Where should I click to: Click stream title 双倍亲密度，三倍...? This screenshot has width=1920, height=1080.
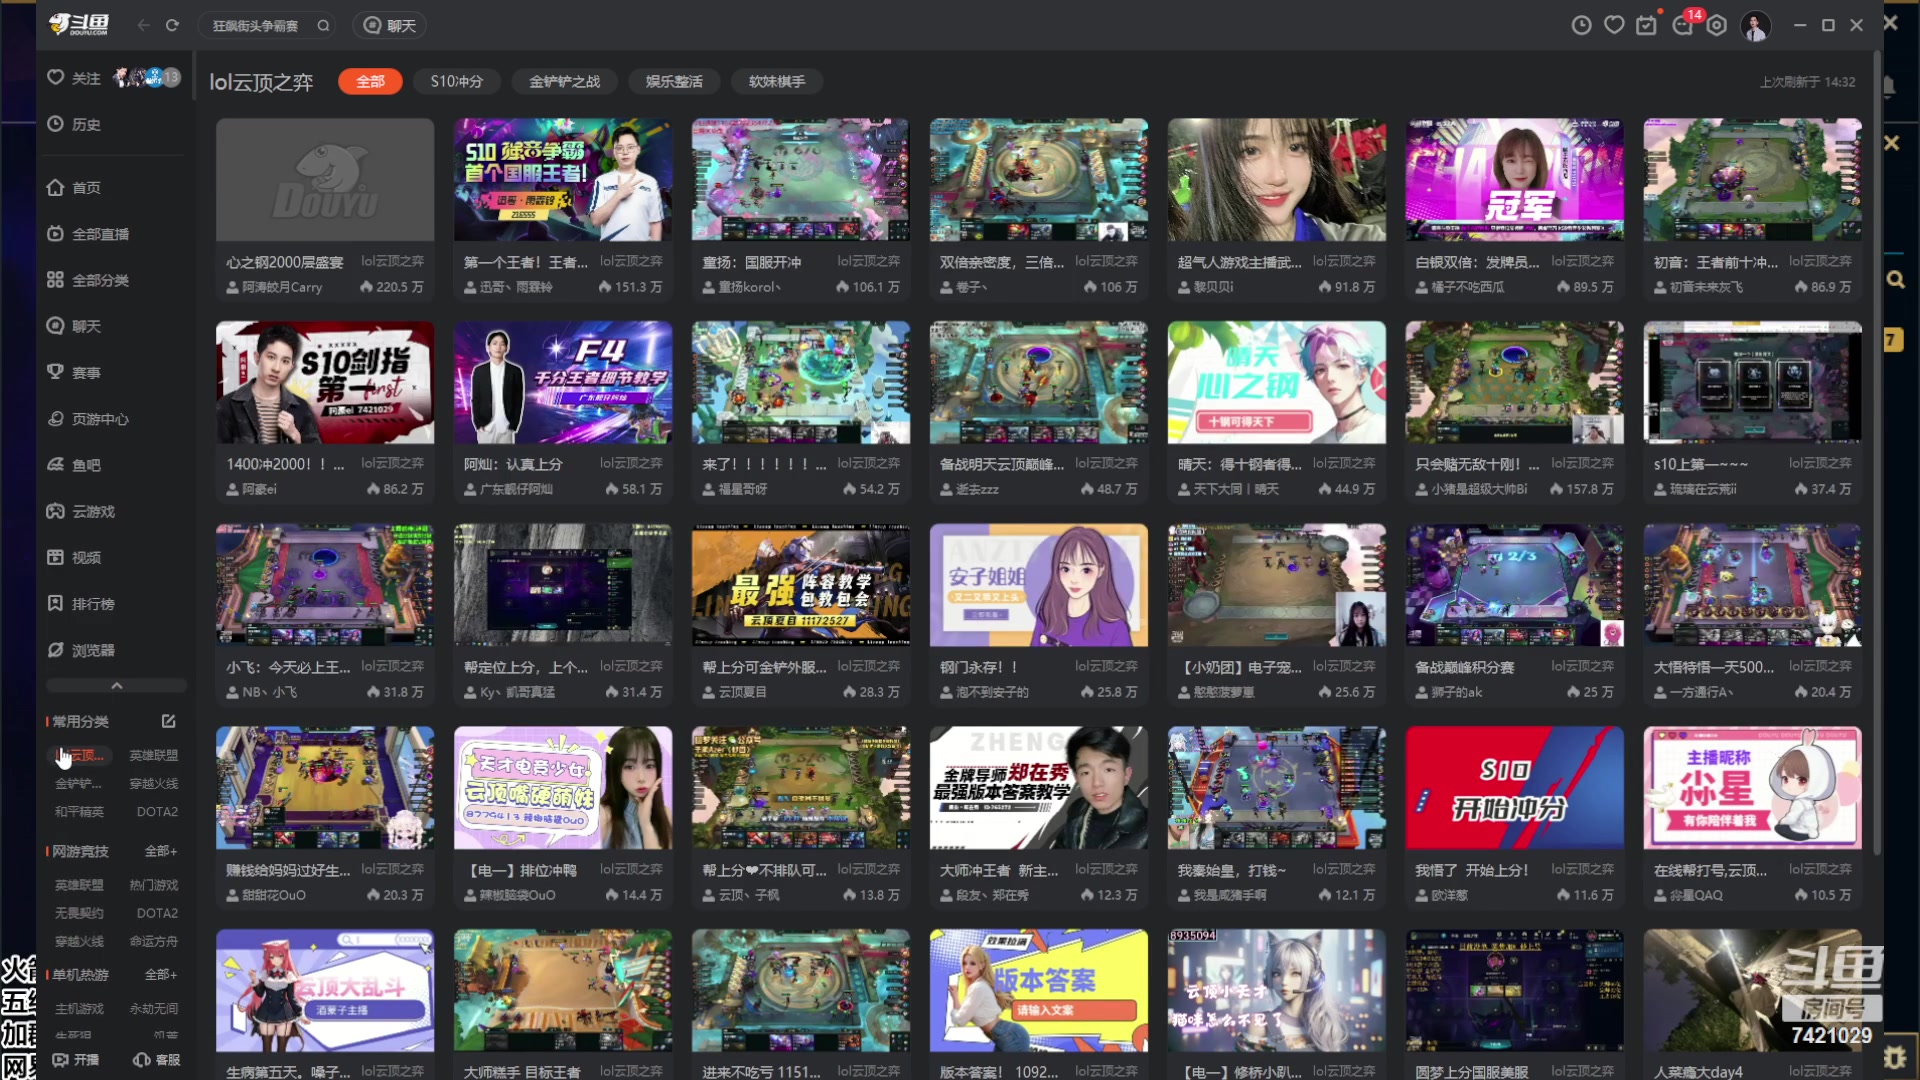coord(1001,262)
